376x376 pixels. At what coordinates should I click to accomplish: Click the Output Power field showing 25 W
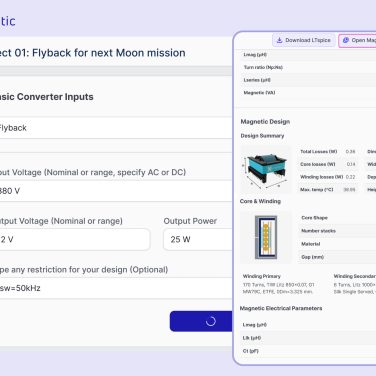coord(198,239)
